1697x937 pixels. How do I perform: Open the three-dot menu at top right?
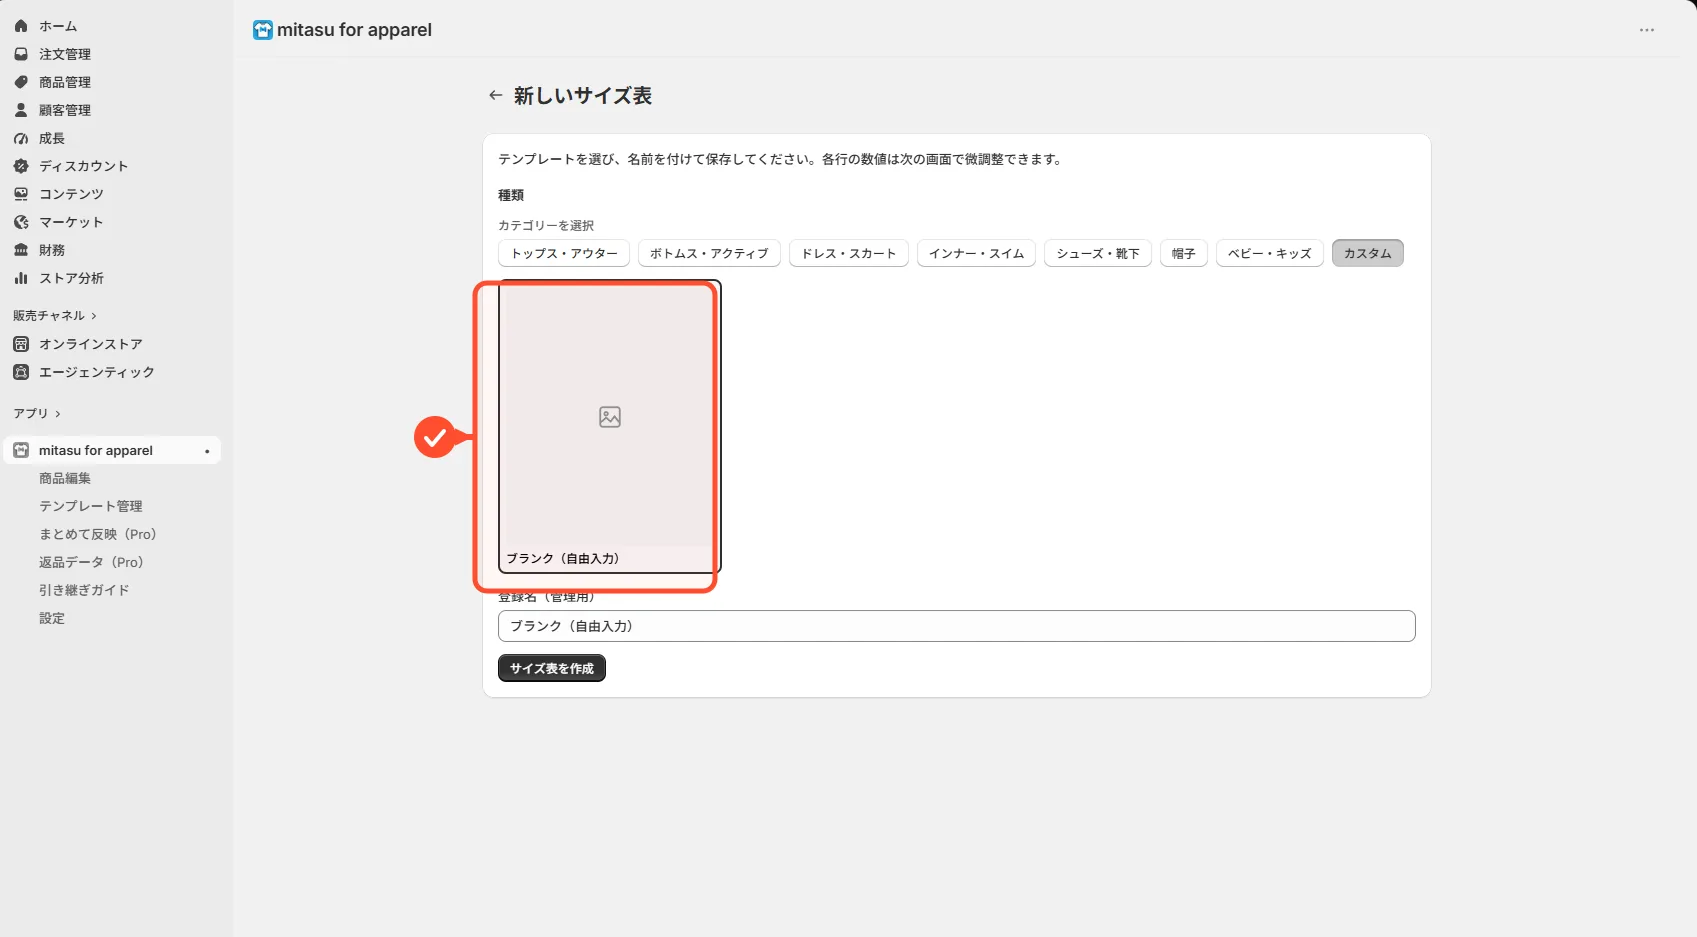(x=1647, y=30)
